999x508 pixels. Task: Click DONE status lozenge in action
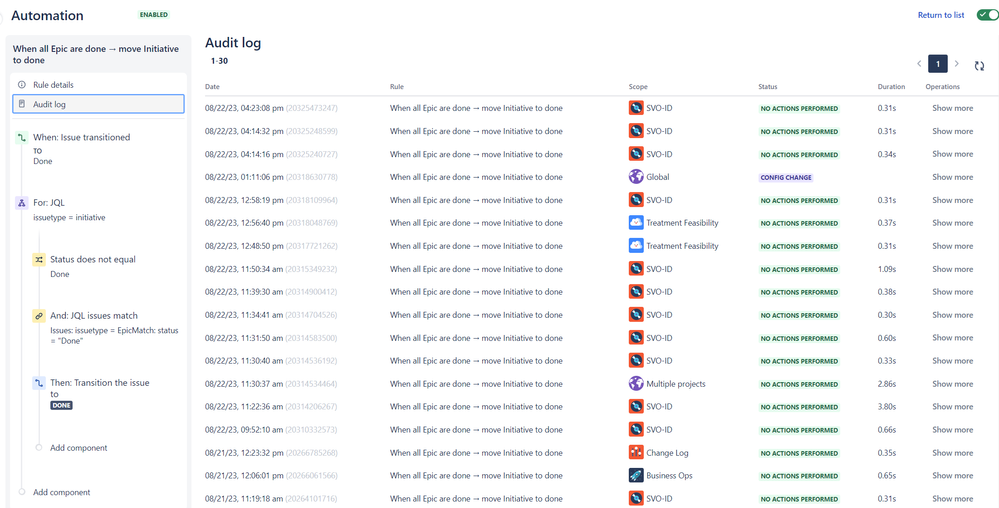[62, 405]
